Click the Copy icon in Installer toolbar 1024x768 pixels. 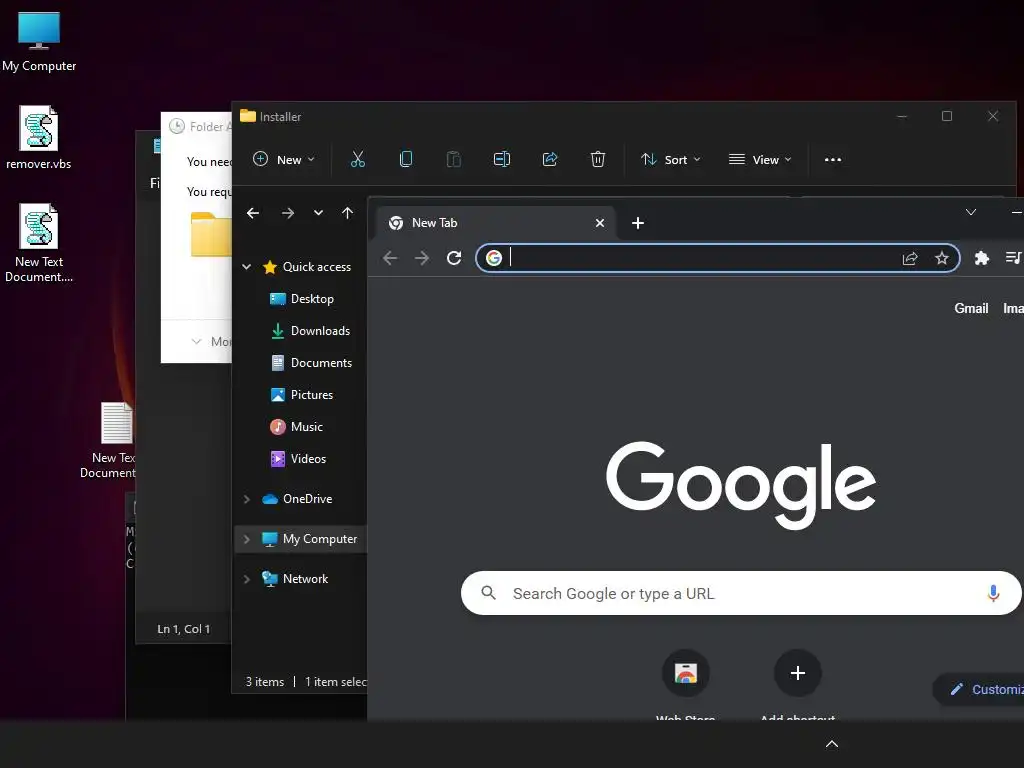tap(406, 159)
